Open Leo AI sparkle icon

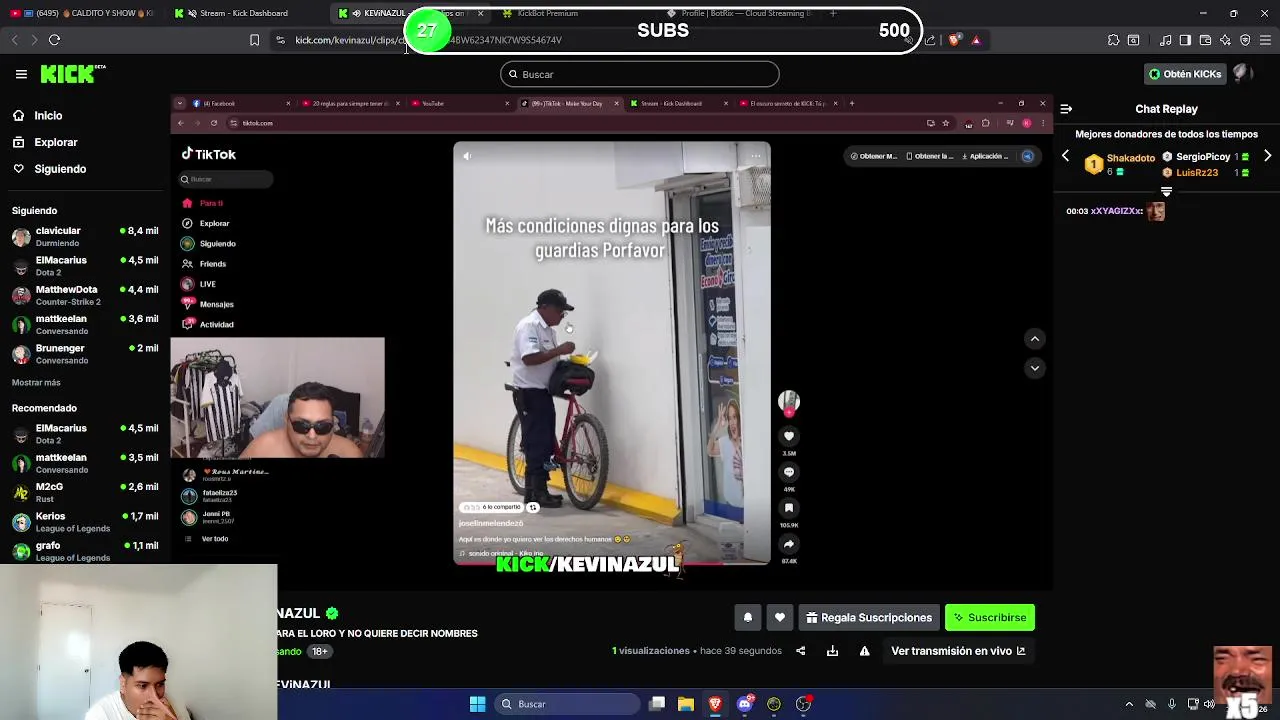coord(1225,40)
